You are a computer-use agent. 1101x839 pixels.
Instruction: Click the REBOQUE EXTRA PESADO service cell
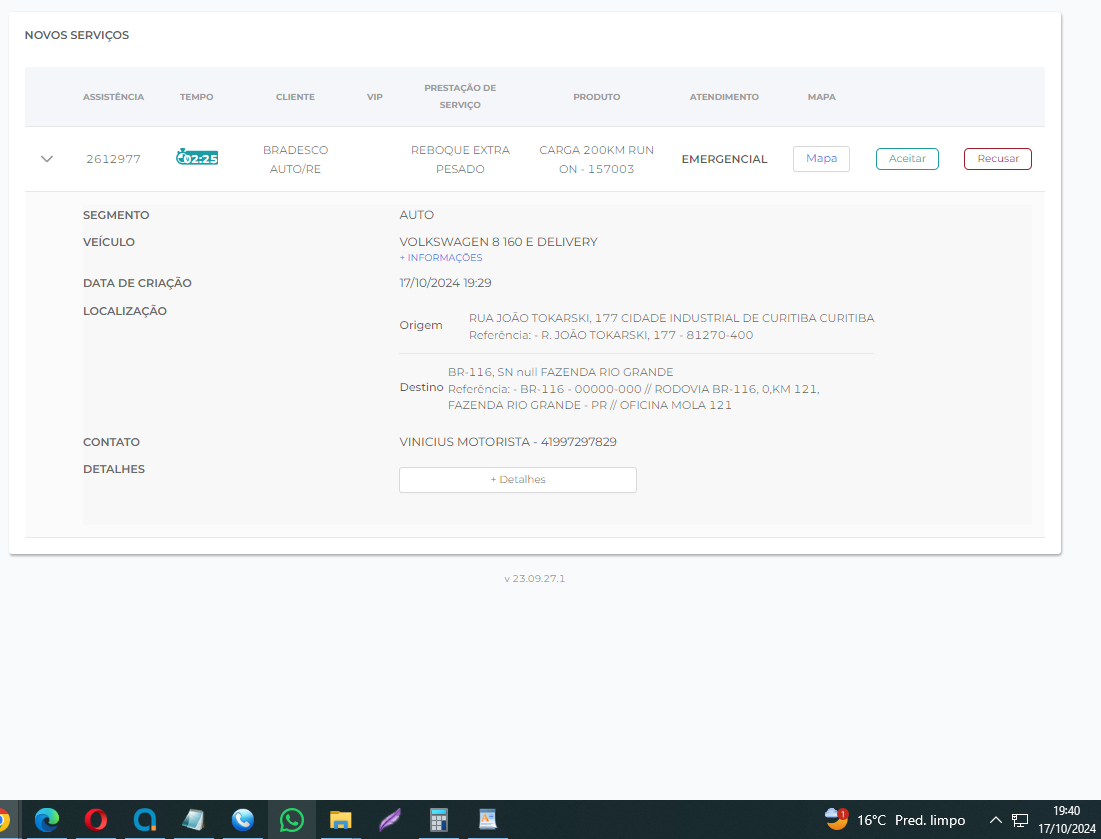(461, 159)
